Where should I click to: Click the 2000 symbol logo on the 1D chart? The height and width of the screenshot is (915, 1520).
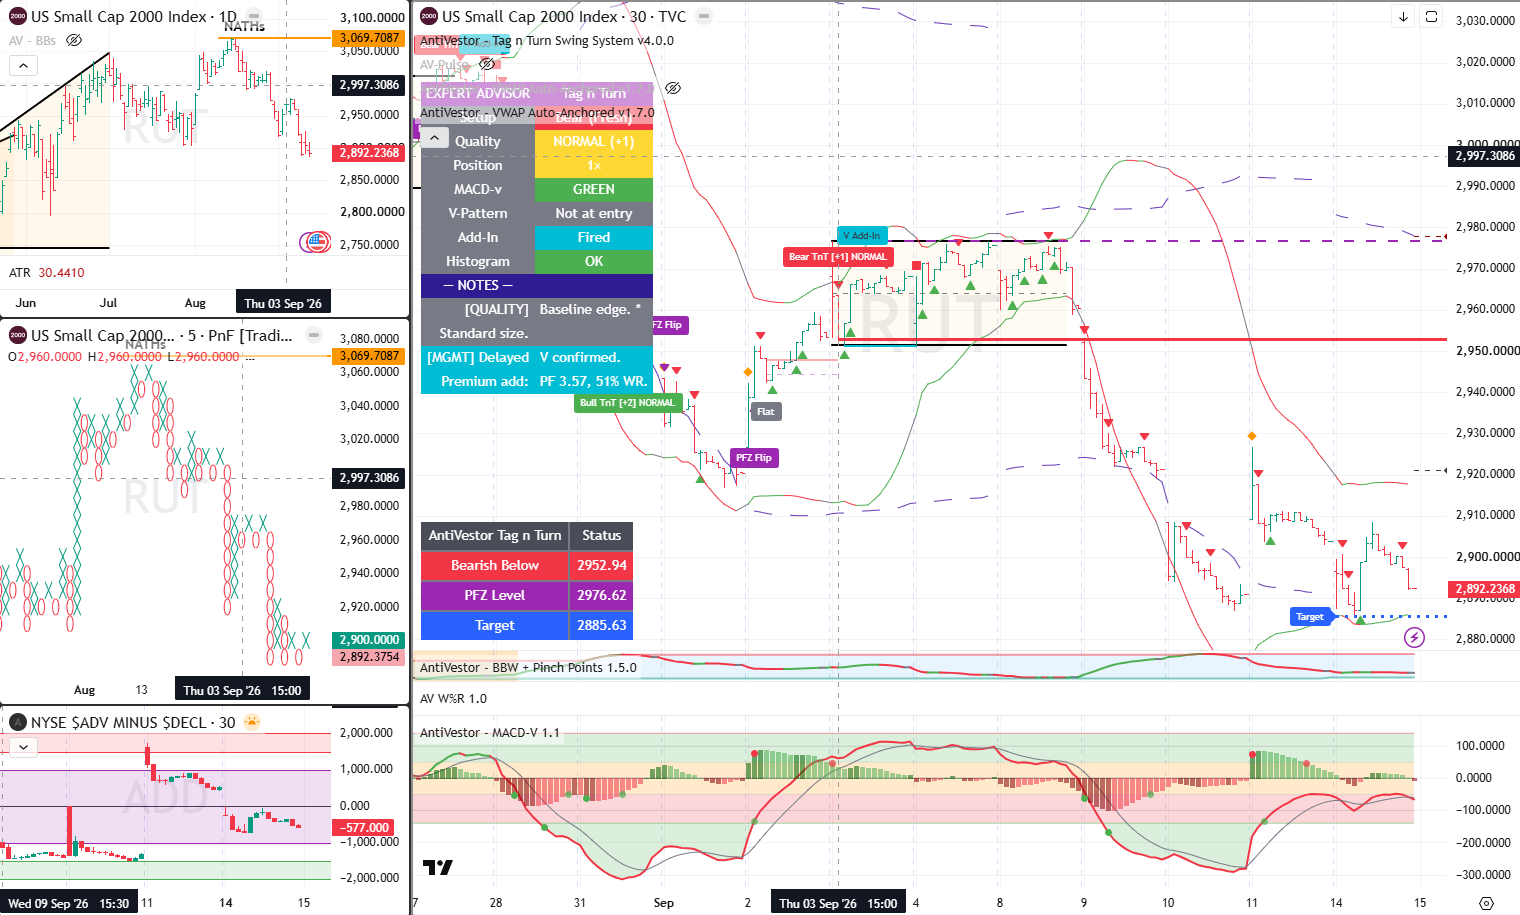point(17,16)
